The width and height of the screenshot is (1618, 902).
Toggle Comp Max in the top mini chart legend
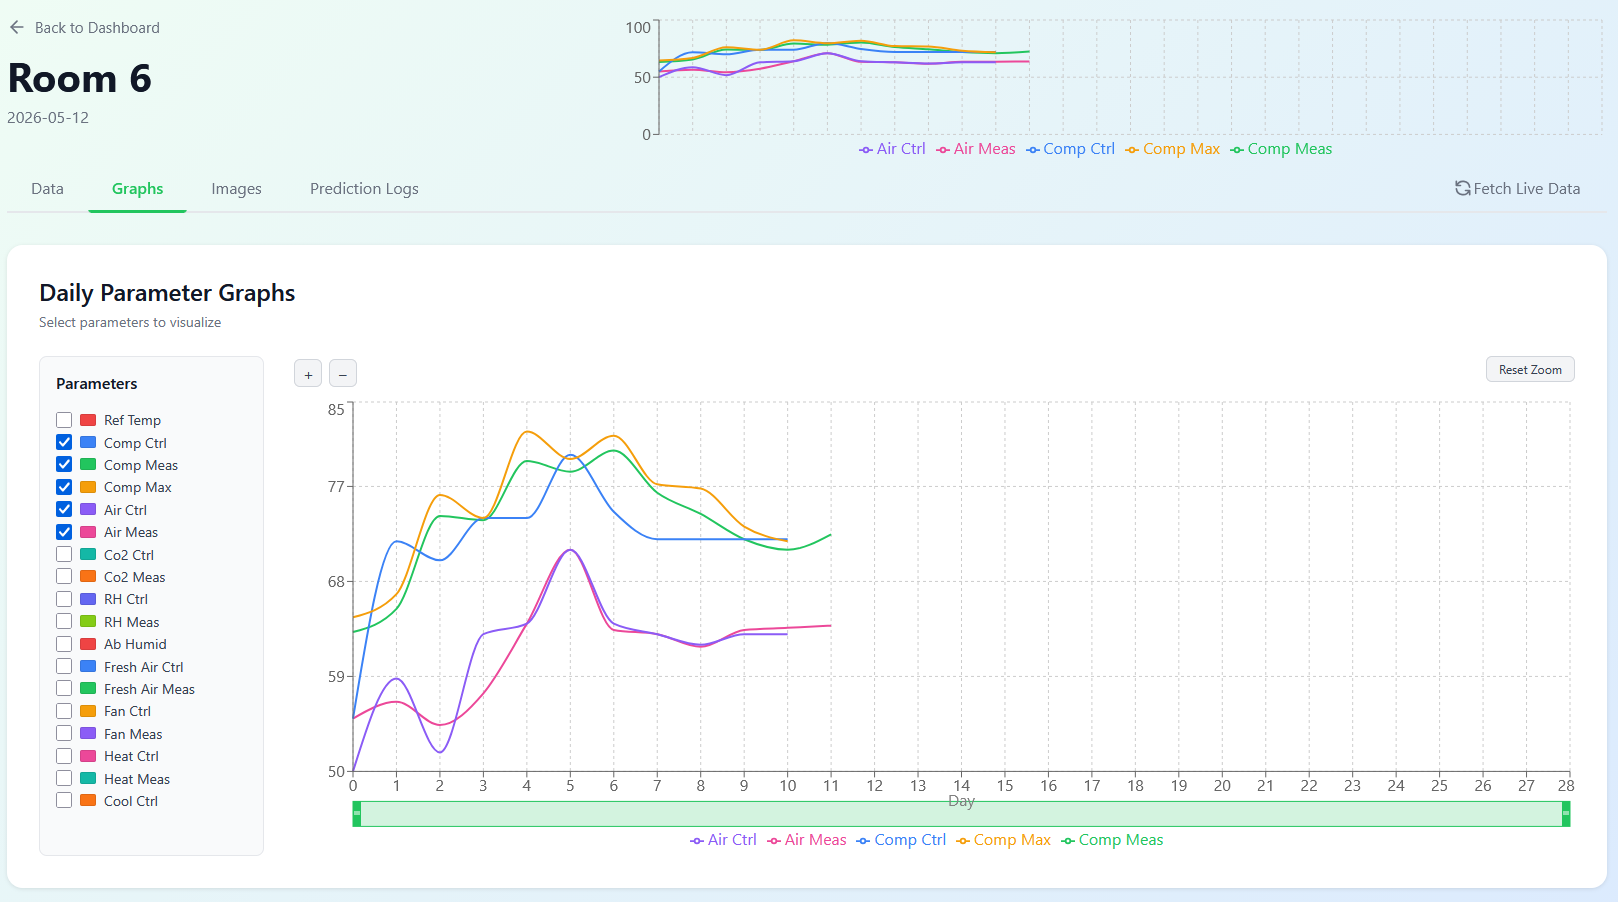tap(1172, 149)
